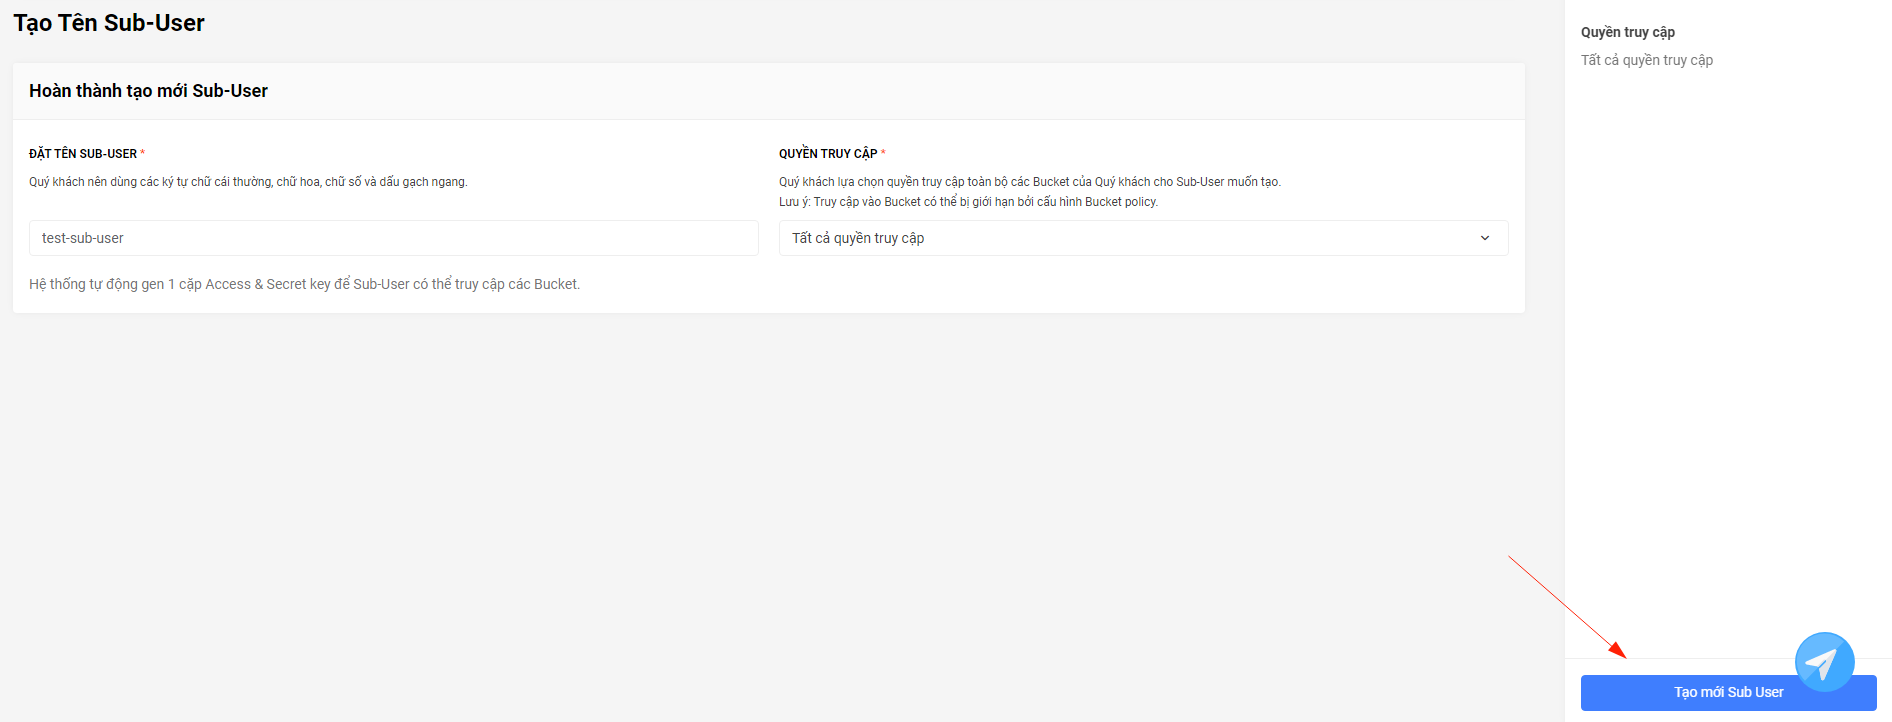Click the note about auto-generated Access & Secret key
Image resolution: width=1892 pixels, height=722 pixels.
[x=305, y=284]
